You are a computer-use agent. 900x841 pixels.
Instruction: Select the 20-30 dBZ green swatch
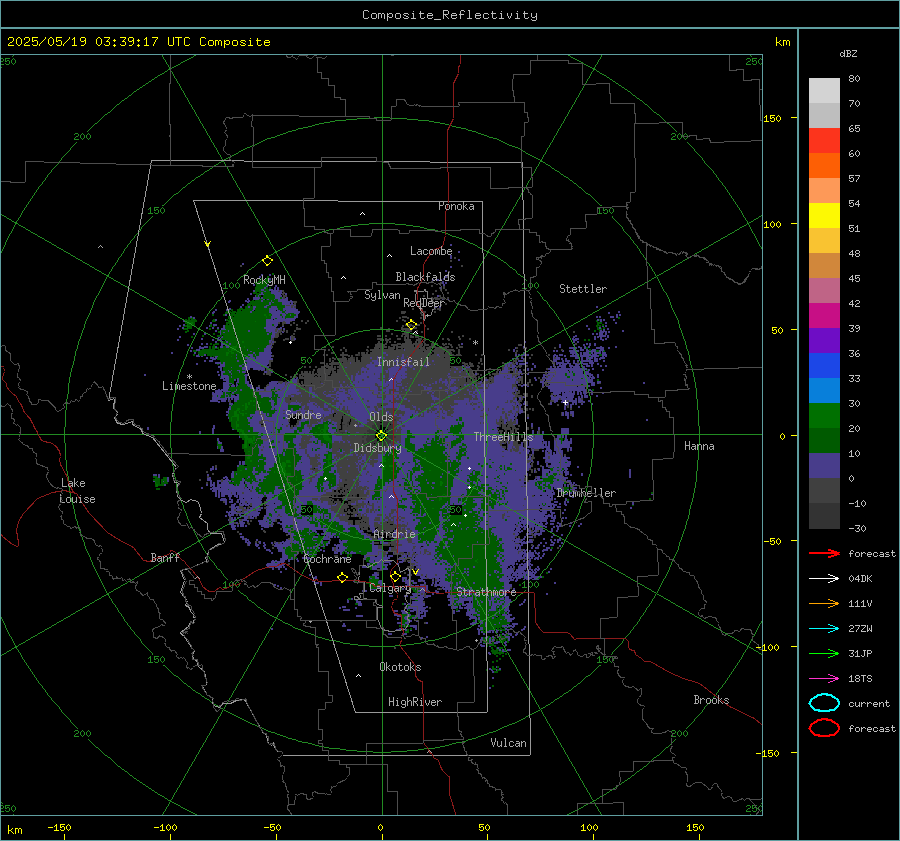(824, 416)
